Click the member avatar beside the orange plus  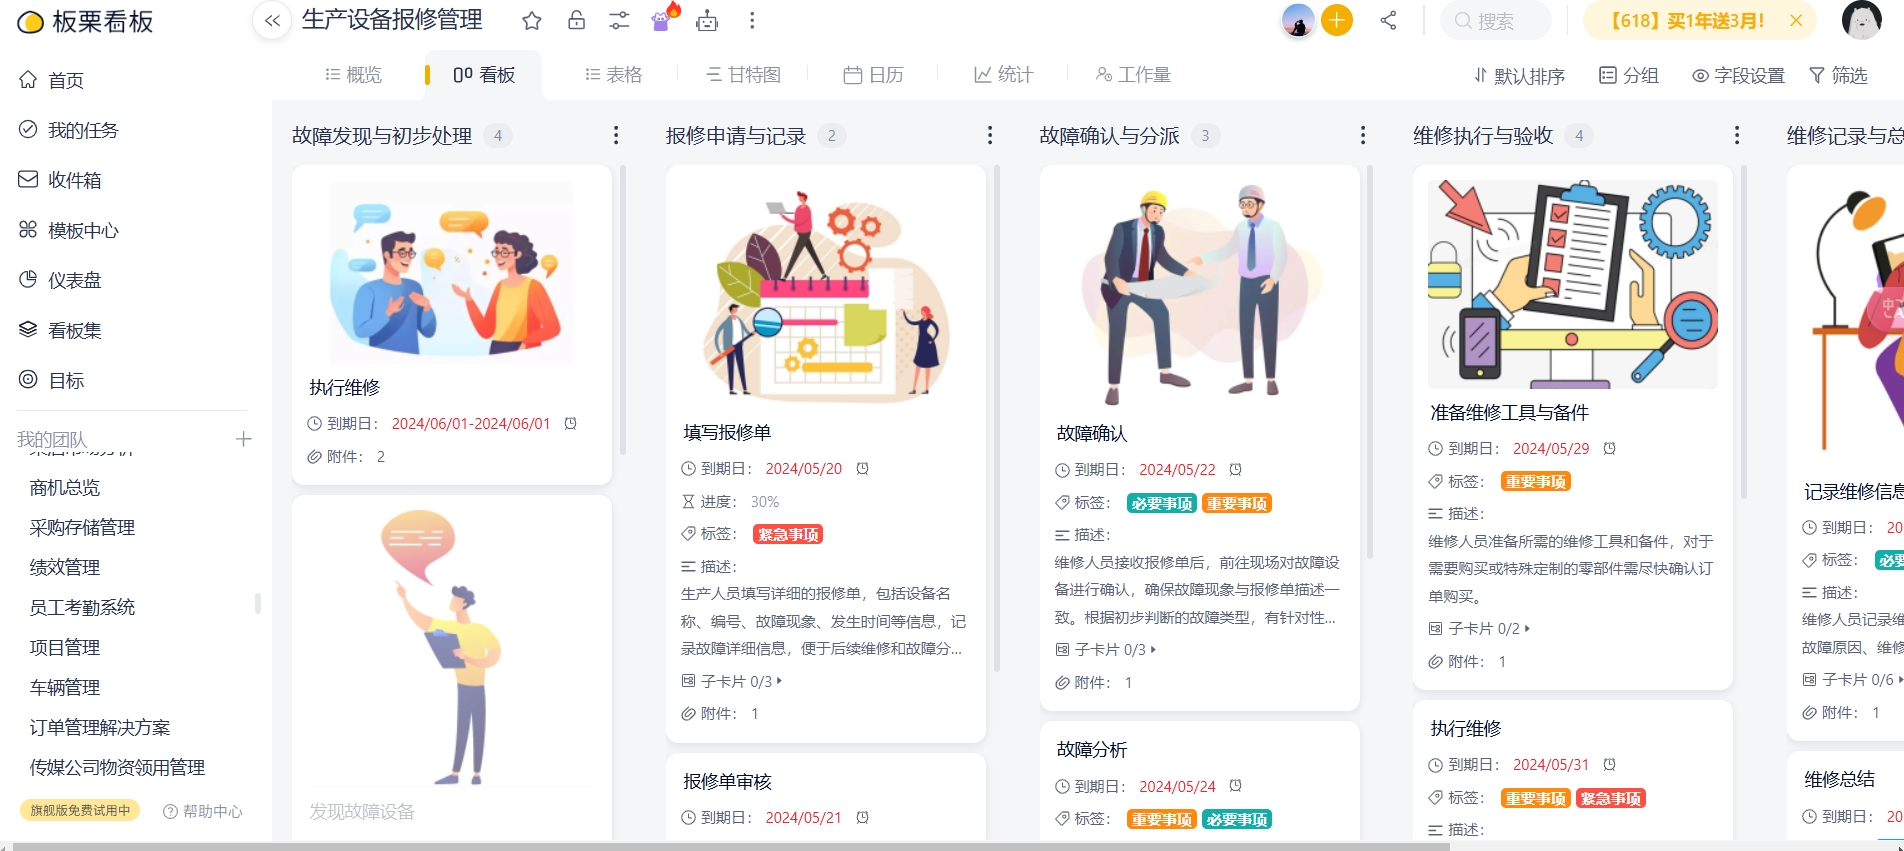click(1298, 20)
